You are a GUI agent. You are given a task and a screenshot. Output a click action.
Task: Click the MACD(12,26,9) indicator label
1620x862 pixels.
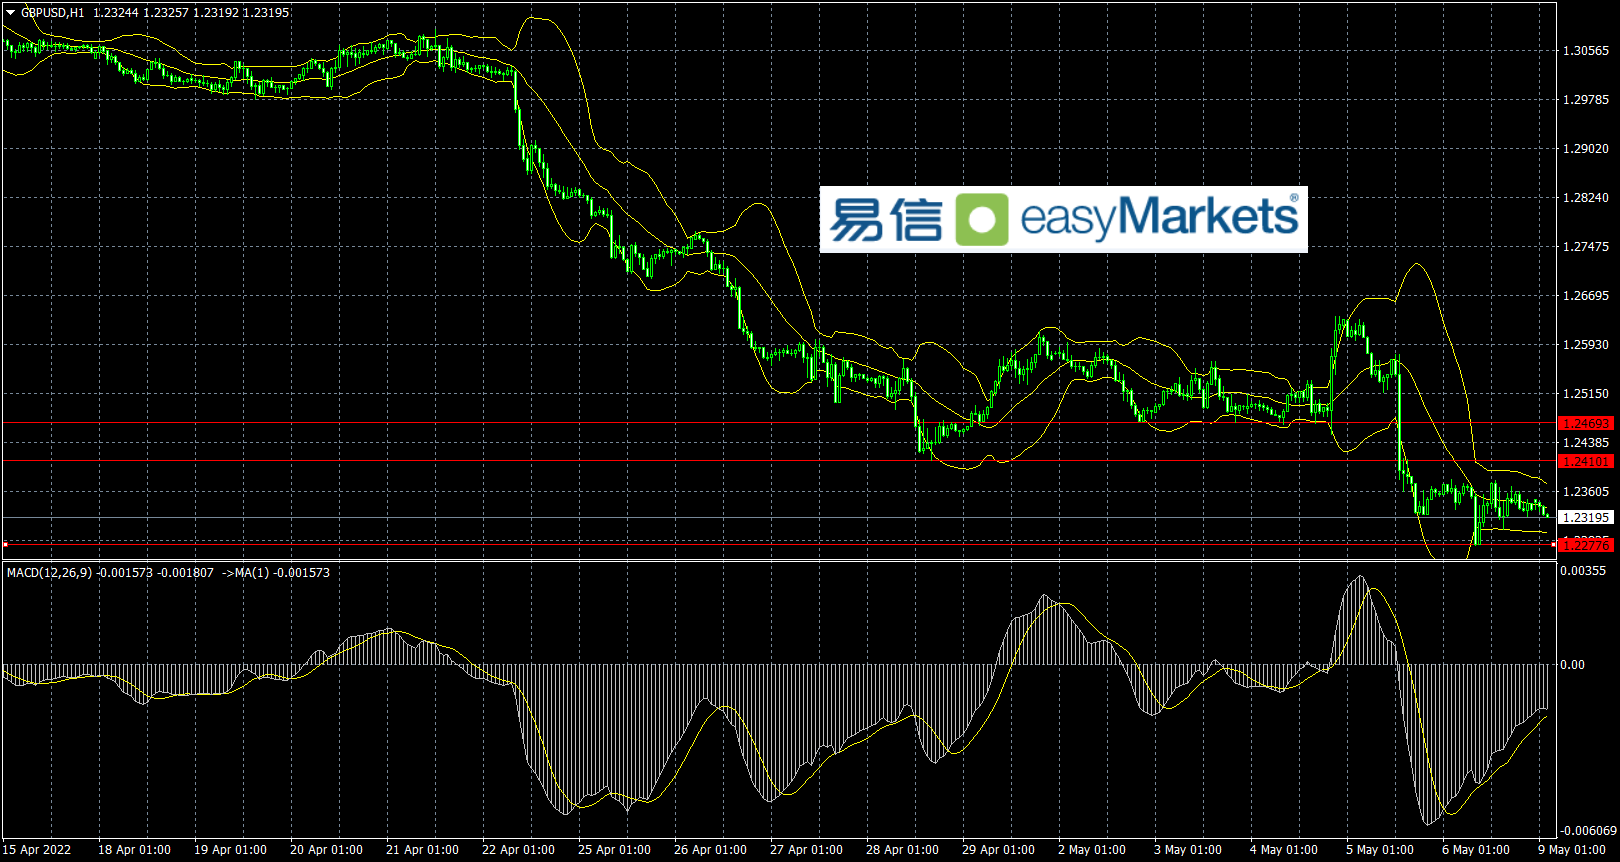(x=50, y=573)
